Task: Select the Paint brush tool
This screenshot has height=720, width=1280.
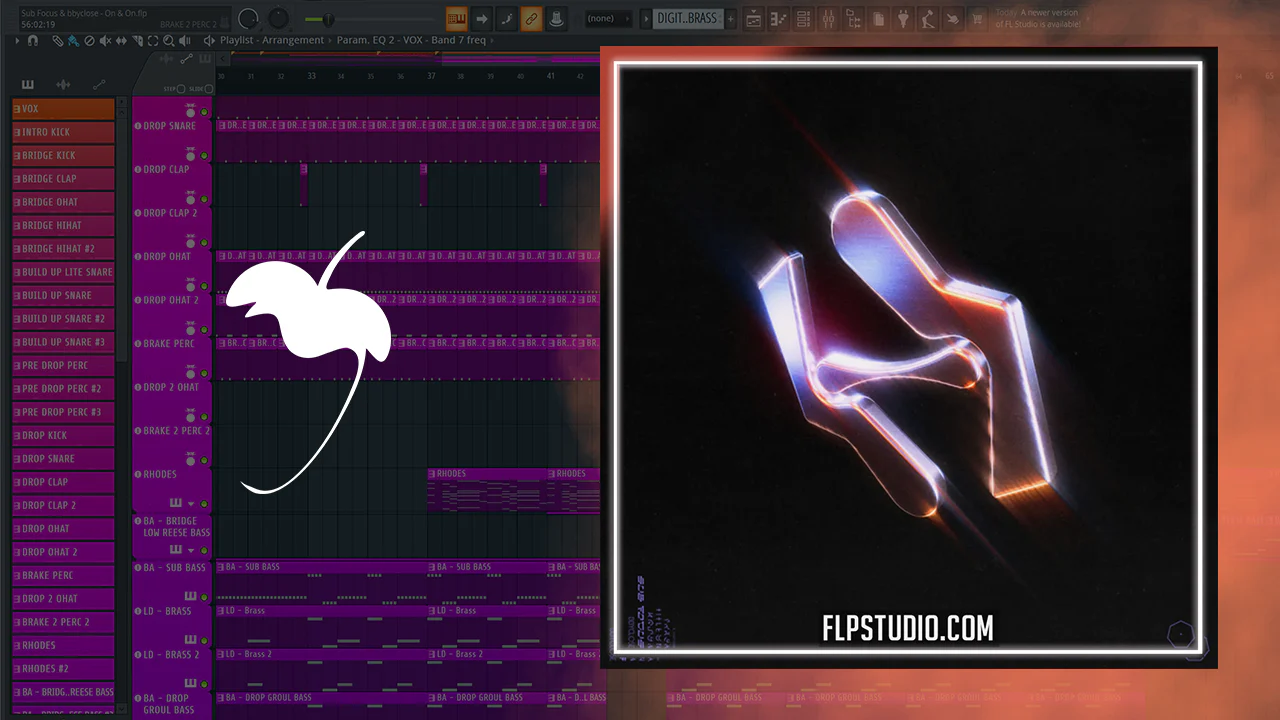Action: coord(73,41)
